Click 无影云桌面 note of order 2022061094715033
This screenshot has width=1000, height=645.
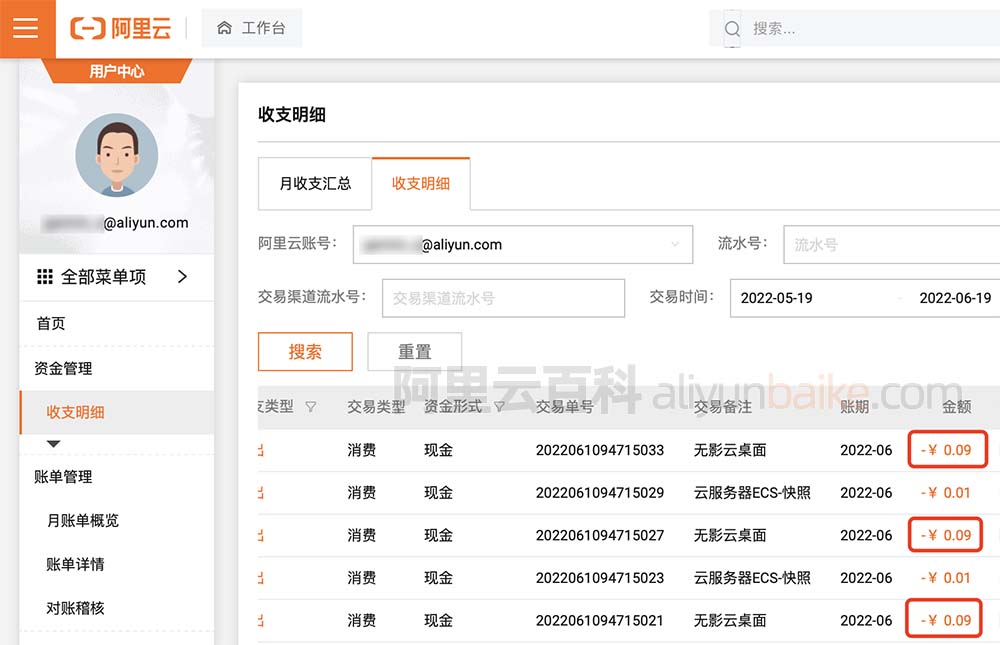(730, 450)
